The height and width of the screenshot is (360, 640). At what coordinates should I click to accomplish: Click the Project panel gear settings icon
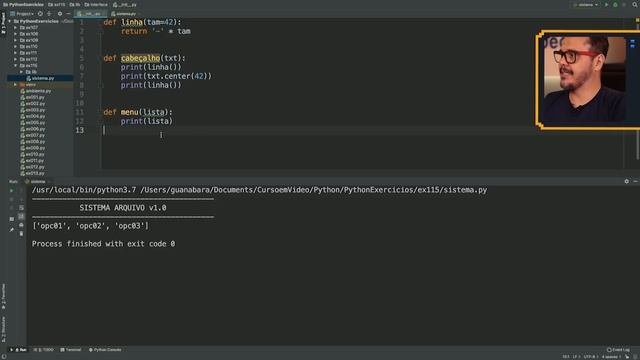(60, 13)
